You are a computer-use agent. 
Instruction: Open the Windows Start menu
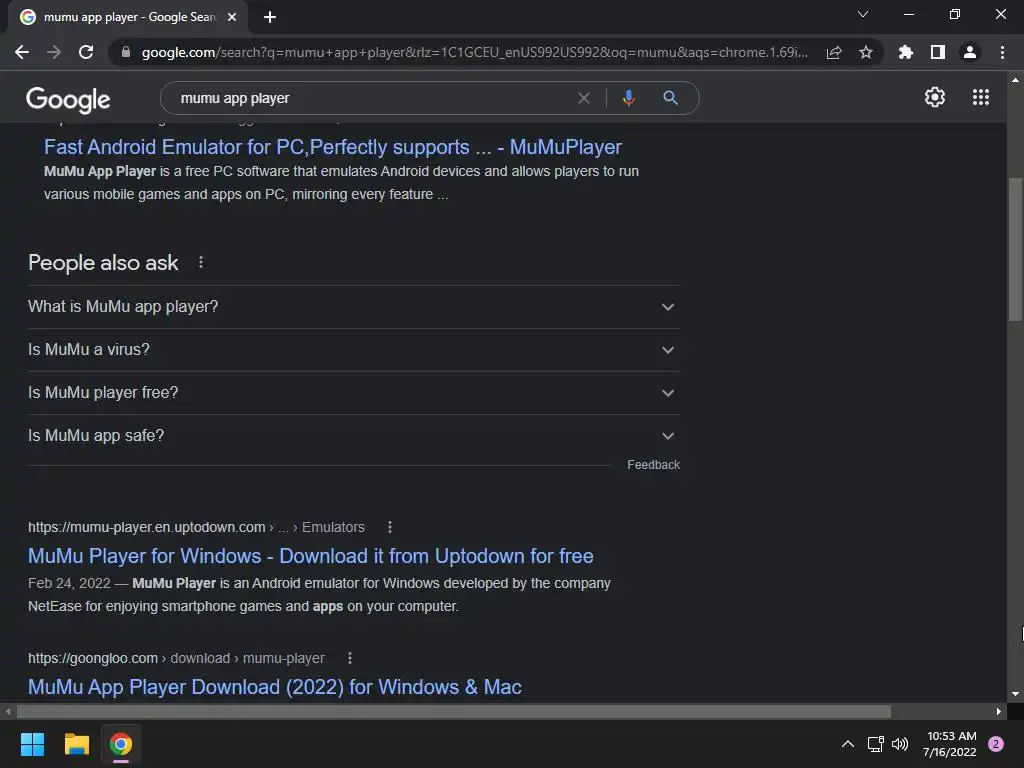[x=32, y=744]
